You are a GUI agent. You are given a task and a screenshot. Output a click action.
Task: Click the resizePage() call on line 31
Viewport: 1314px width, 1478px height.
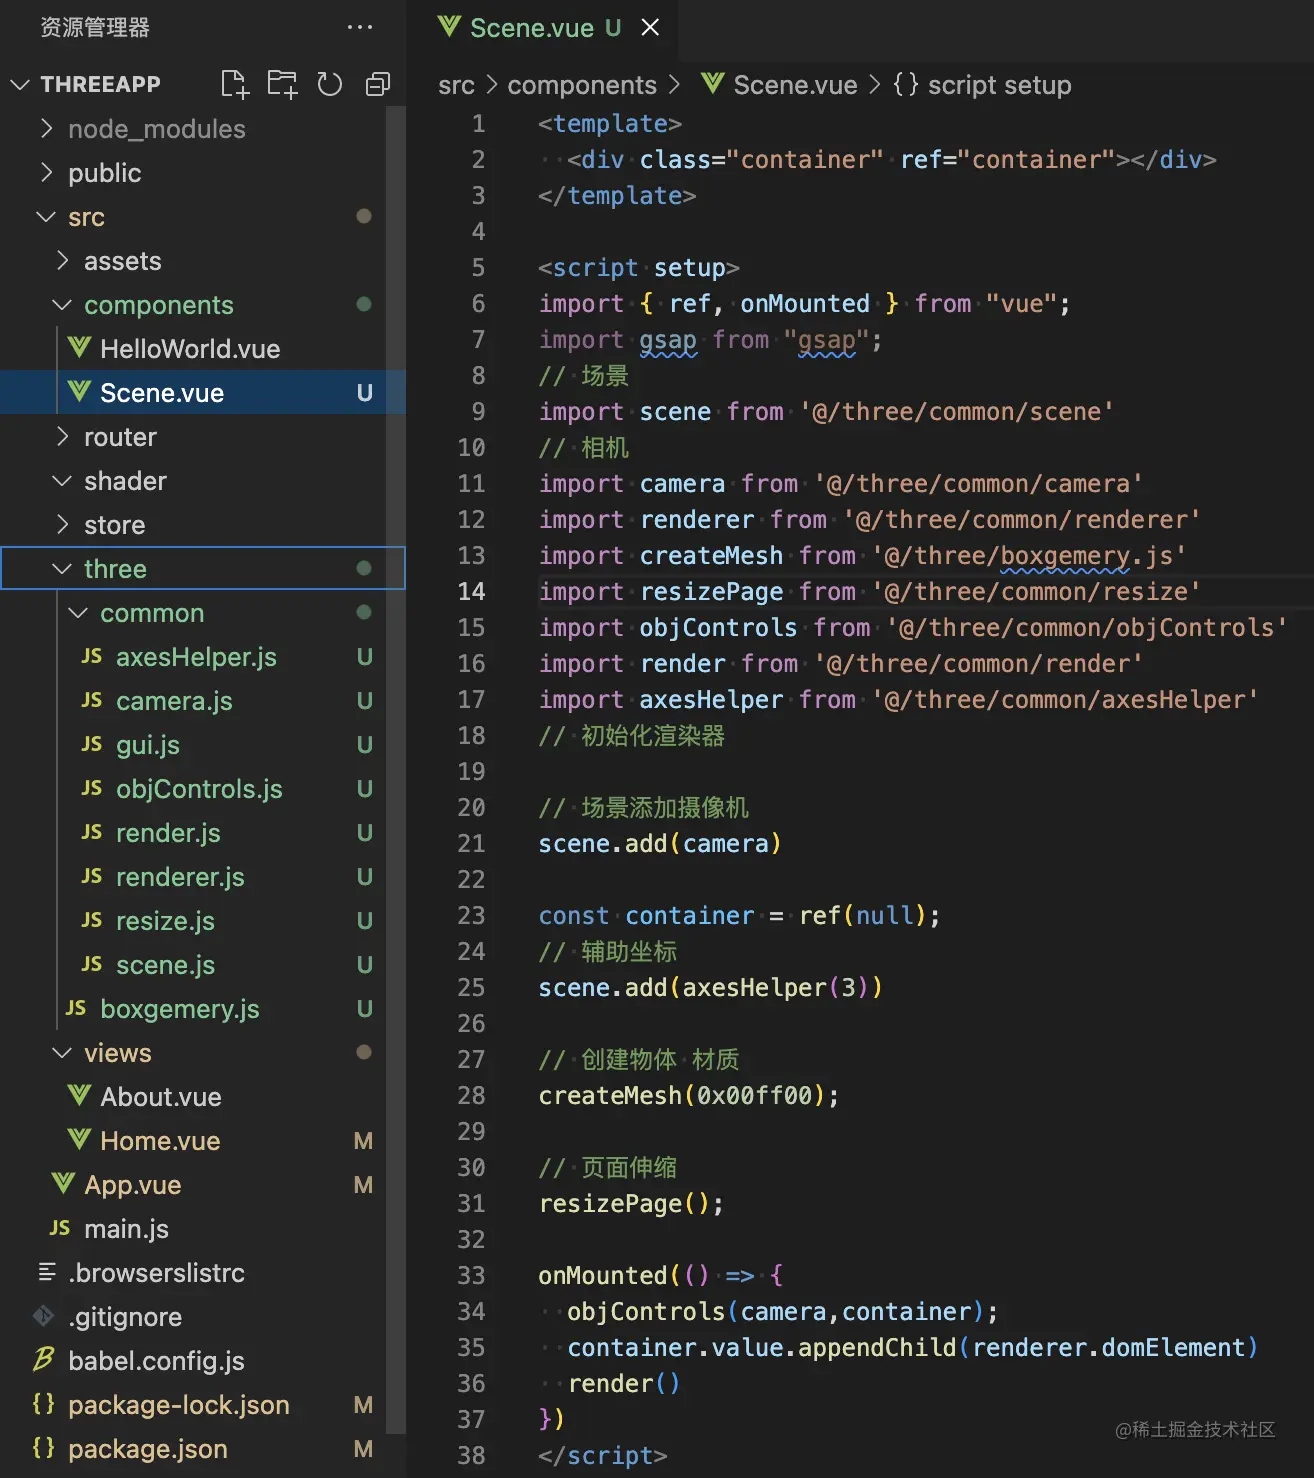coord(630,1204)
